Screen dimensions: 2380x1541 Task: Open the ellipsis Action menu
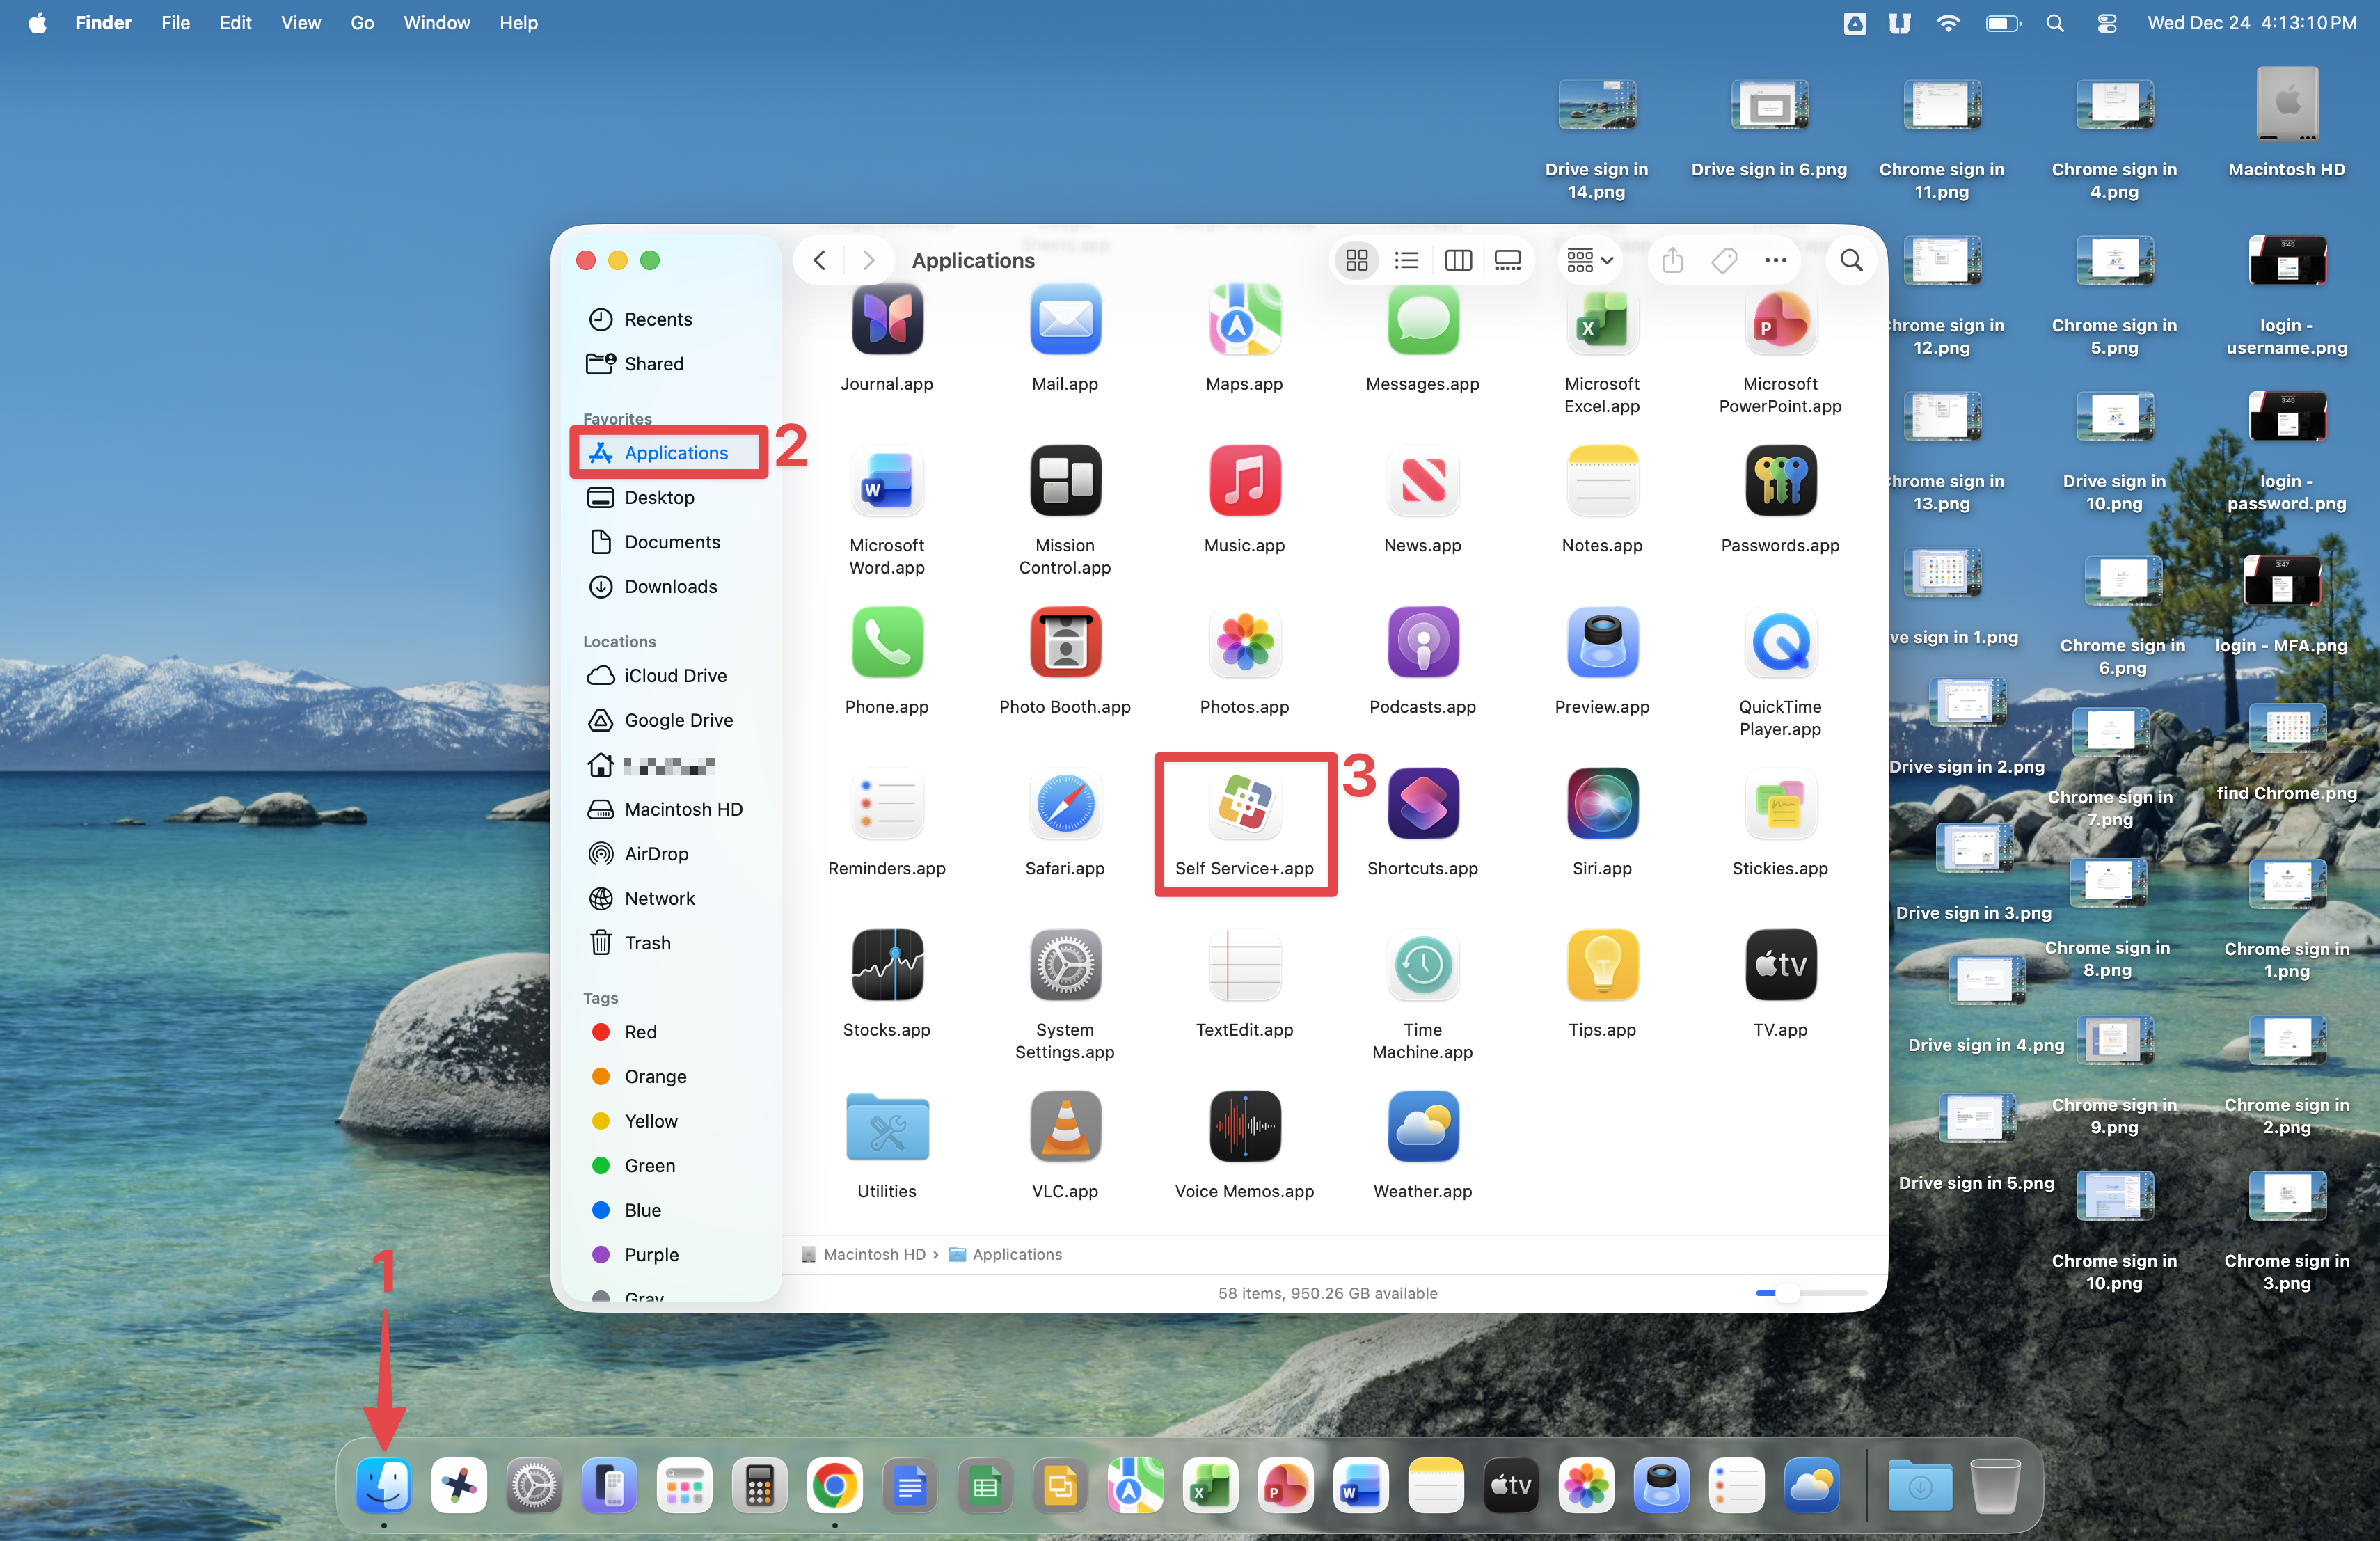[x=1775, y=261]
